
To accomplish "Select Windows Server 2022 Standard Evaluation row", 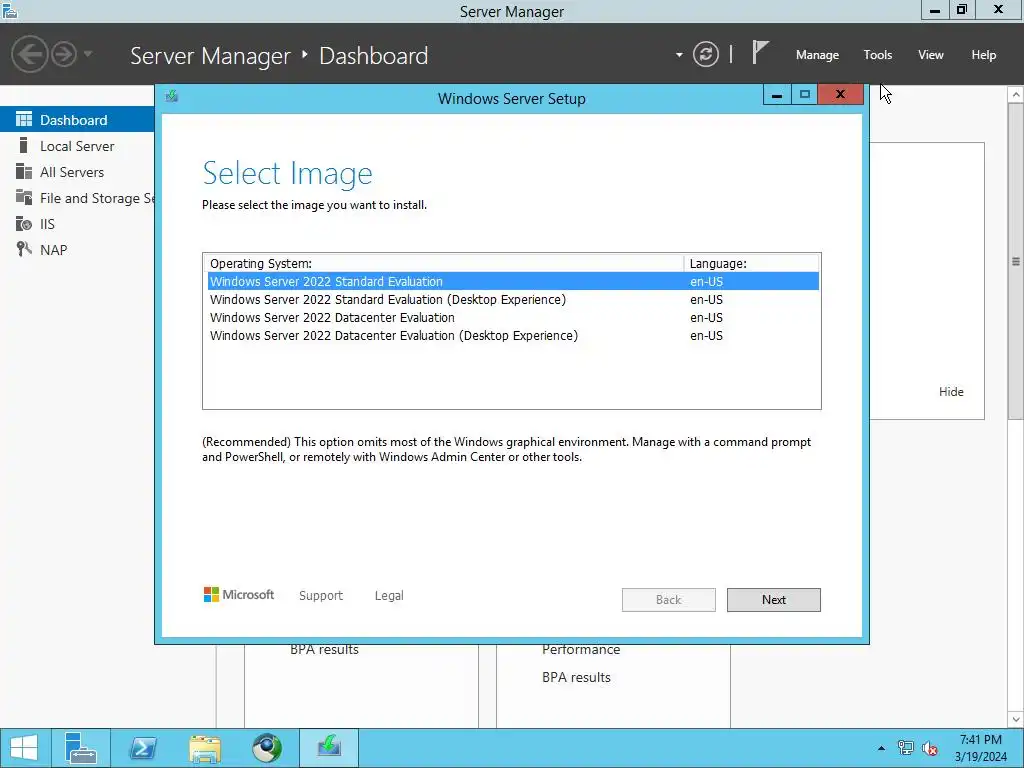I will point(513,281).
